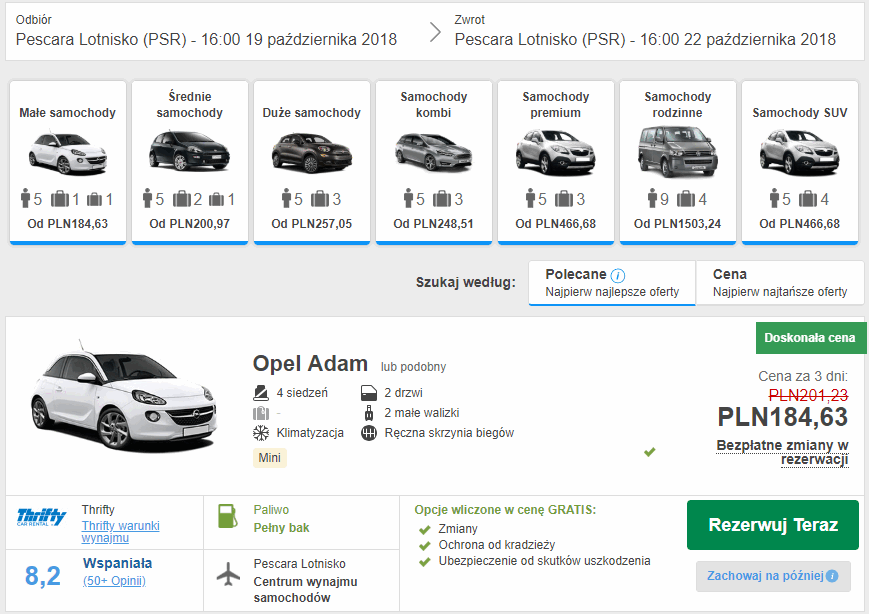Sort by Polecane best offers first
869x614 pixels.
(x=612, y=283)
